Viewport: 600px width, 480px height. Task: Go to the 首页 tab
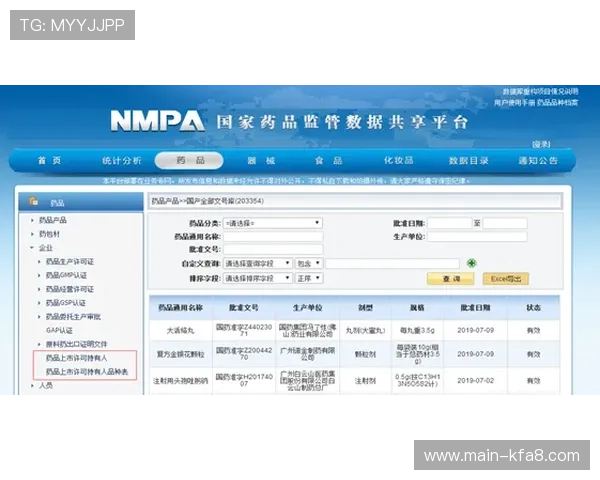(x=49, y=160)
